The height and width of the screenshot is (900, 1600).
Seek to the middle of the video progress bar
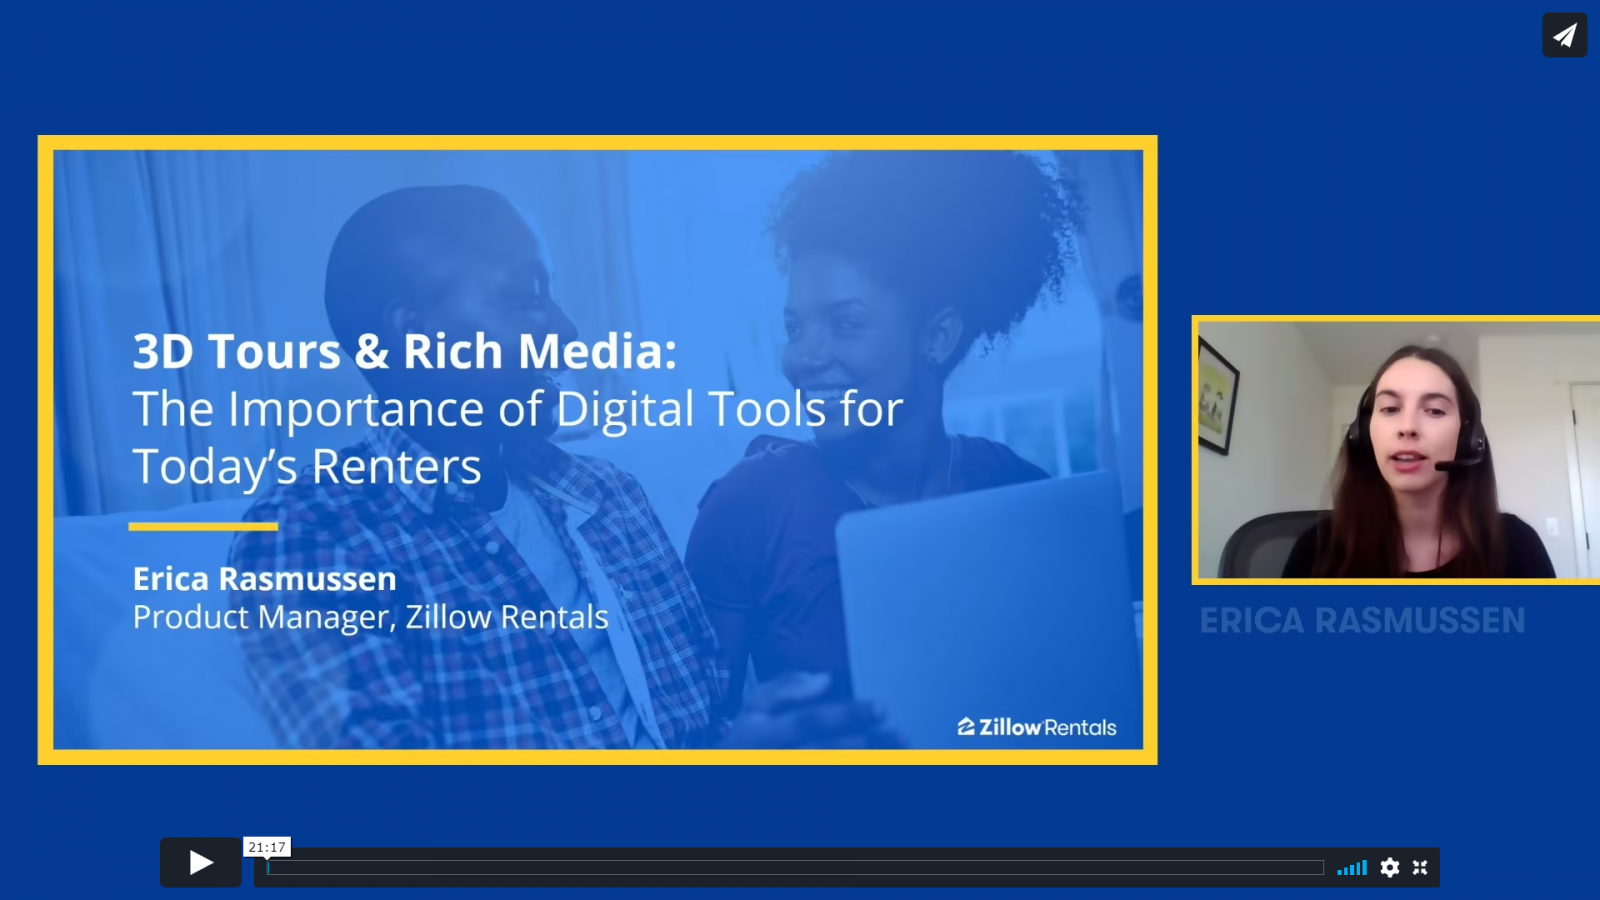tap(795, 868)
